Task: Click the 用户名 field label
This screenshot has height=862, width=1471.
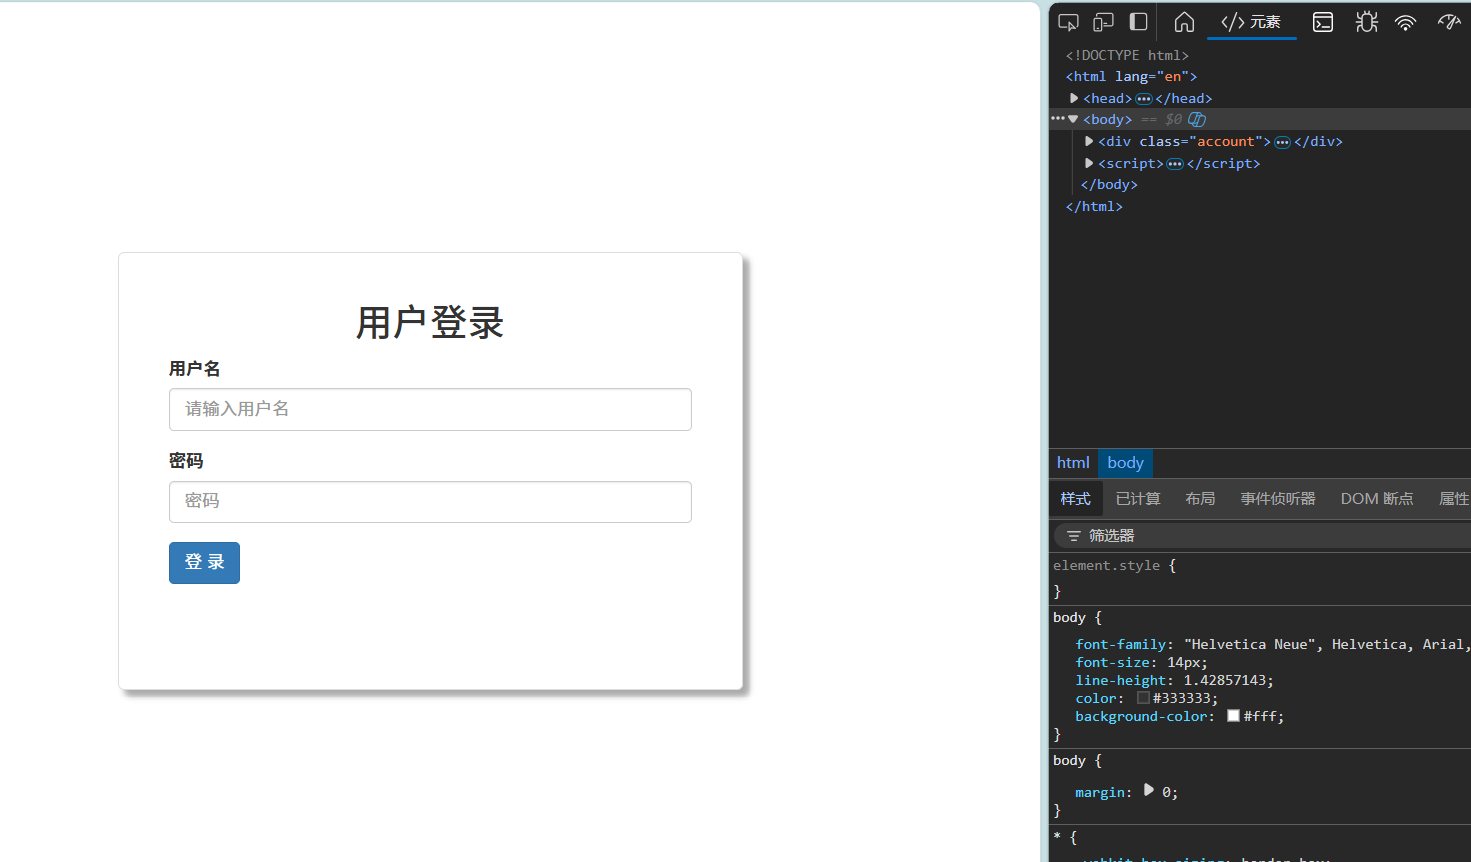Action: point(195,369)
